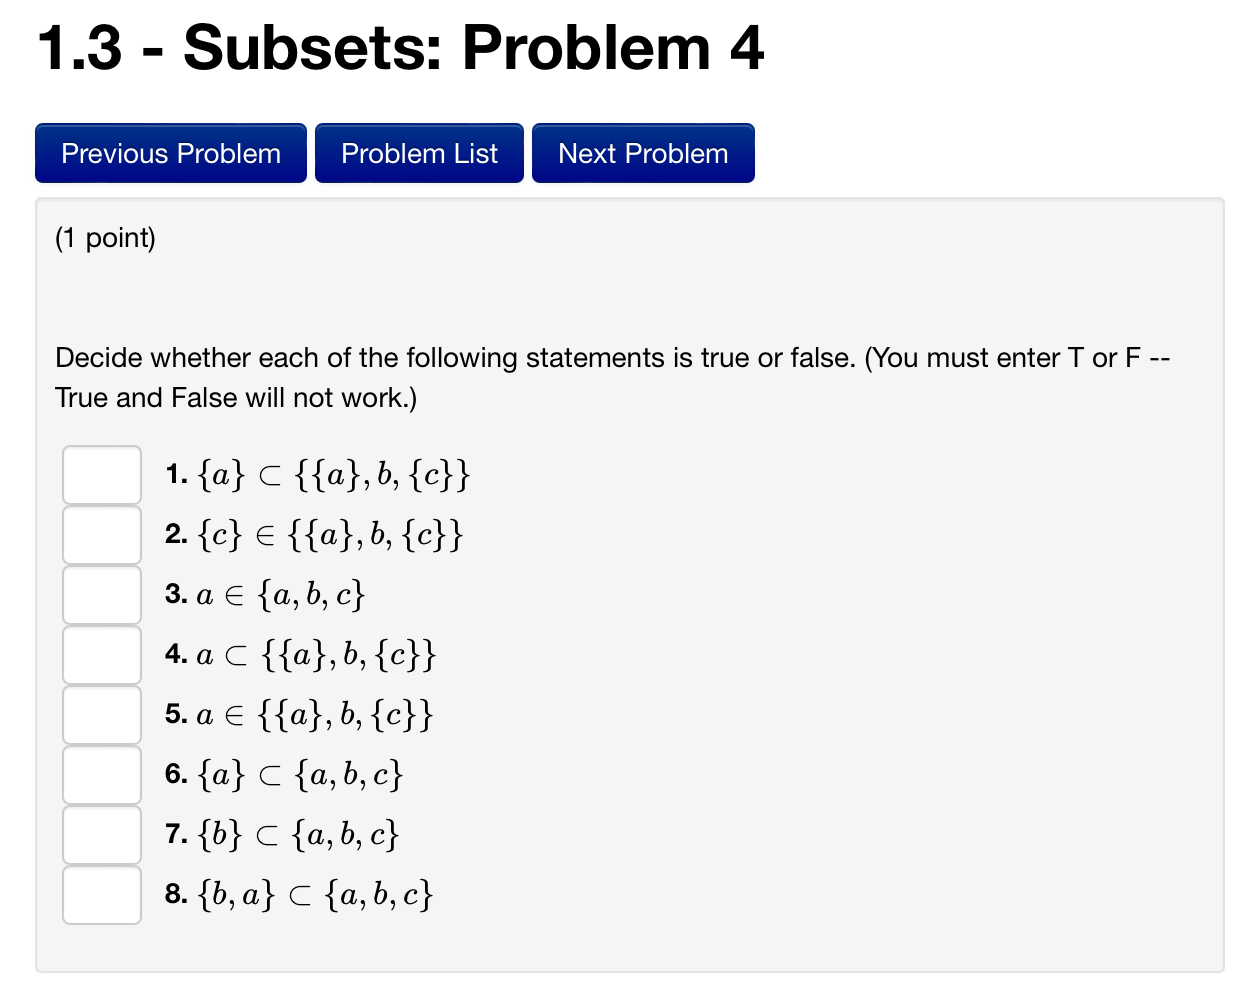The width and height of the screenshot is (1255, 1004).
Task: Click statement 5 text
Action: [300, 714]
